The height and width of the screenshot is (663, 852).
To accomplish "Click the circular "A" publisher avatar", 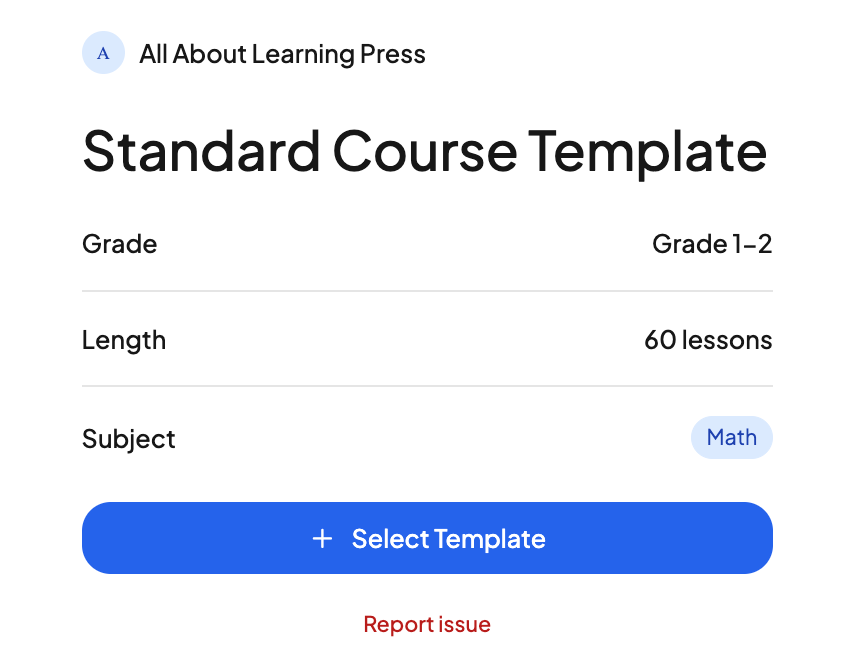I will [103, 53].
